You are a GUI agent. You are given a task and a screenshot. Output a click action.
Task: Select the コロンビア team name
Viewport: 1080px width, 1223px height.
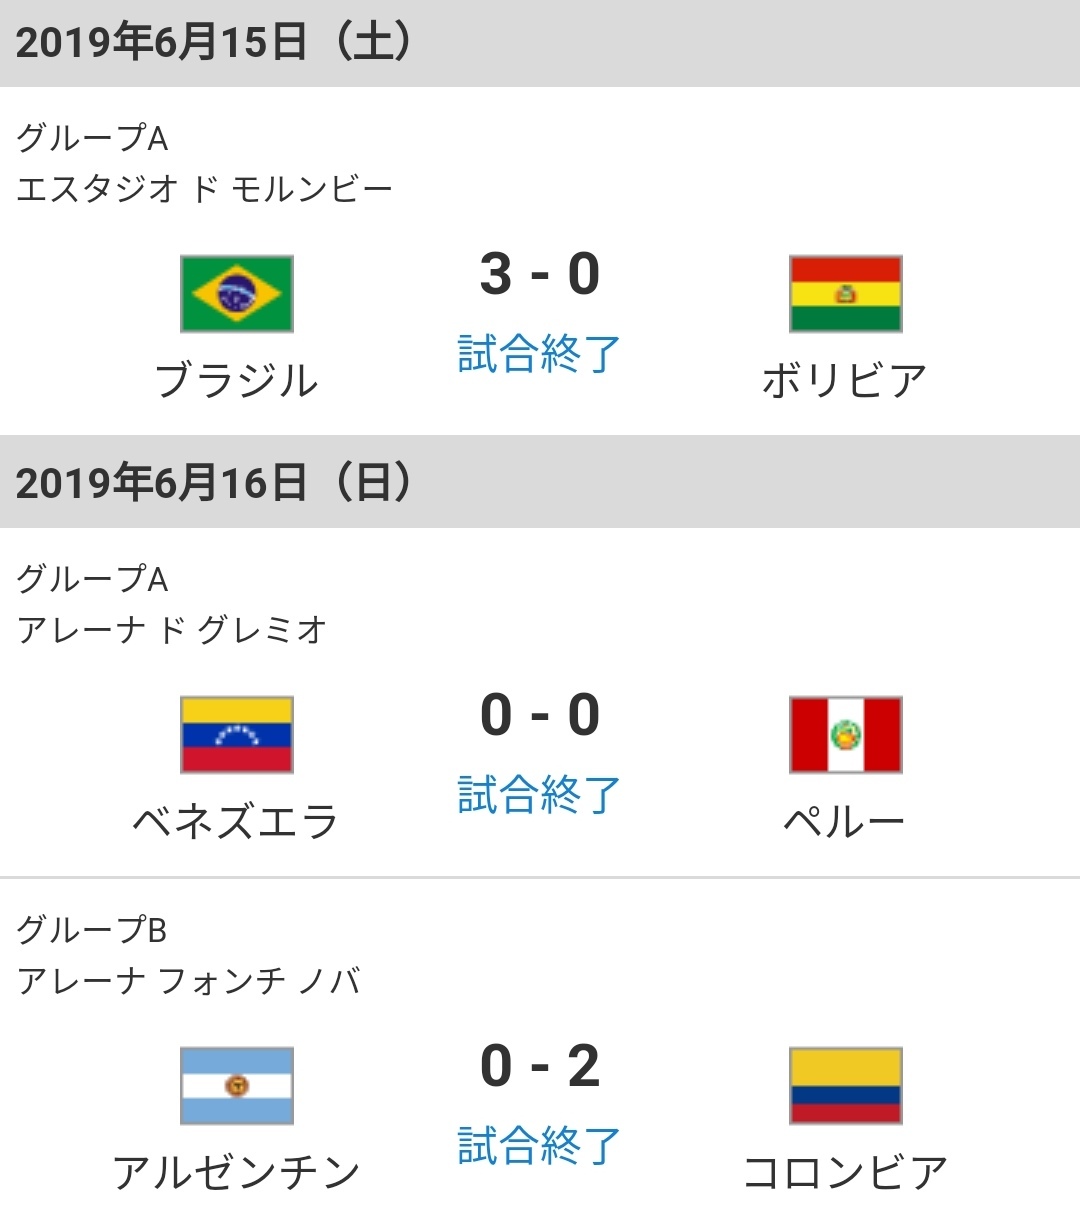click(x=845, y=1173)
